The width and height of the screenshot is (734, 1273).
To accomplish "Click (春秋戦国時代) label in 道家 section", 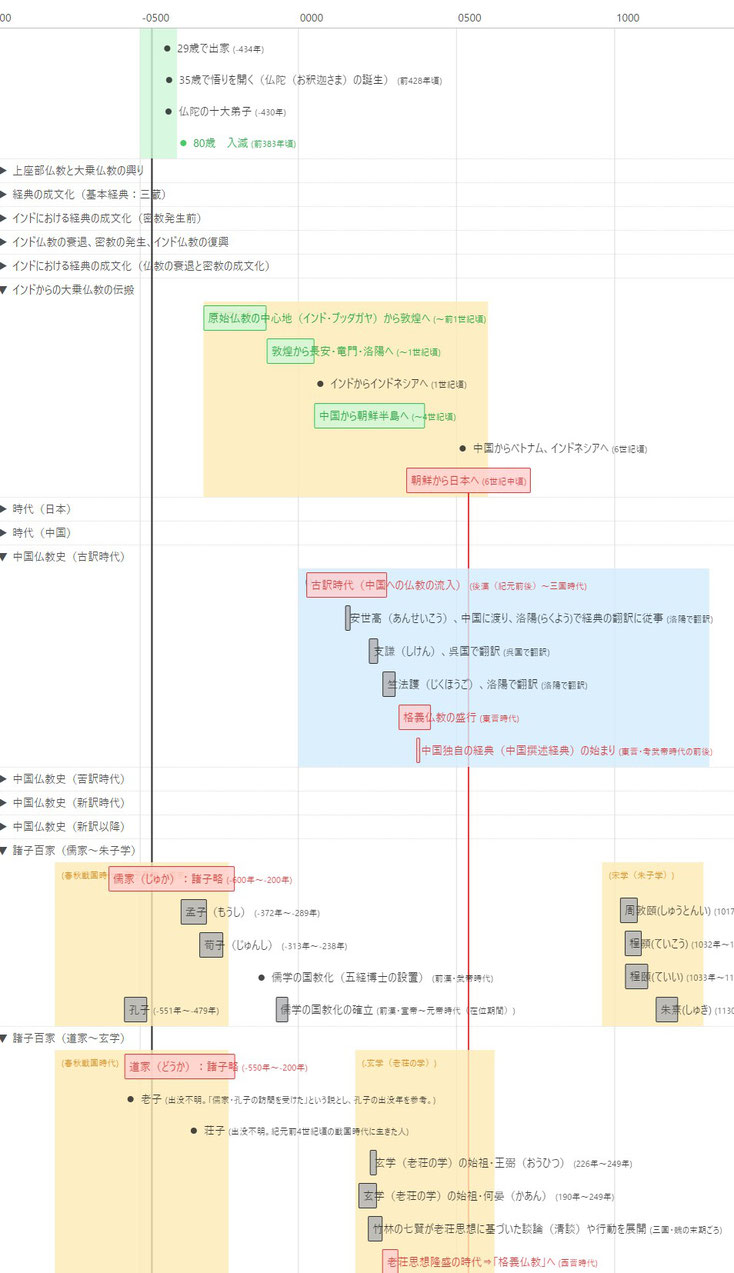I will point(89,1062).
